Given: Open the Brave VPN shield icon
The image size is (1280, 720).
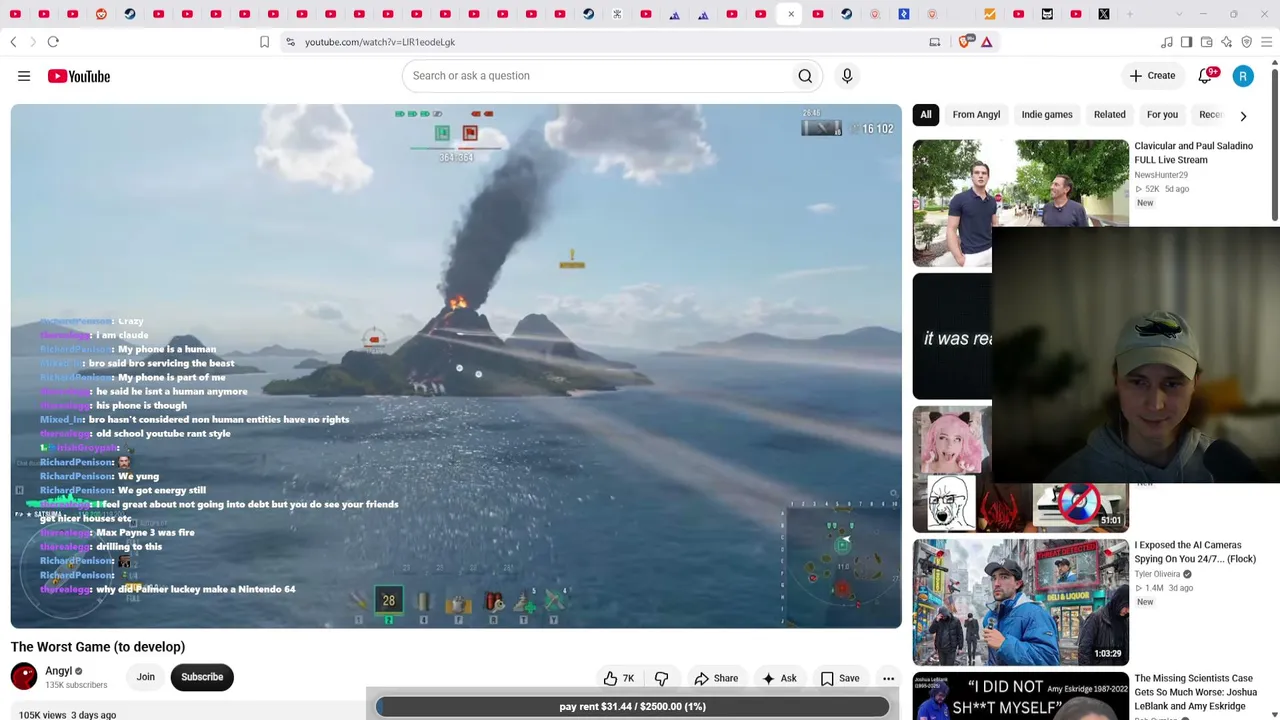Looking at the screenshot, I should [x=1247, y=42].
